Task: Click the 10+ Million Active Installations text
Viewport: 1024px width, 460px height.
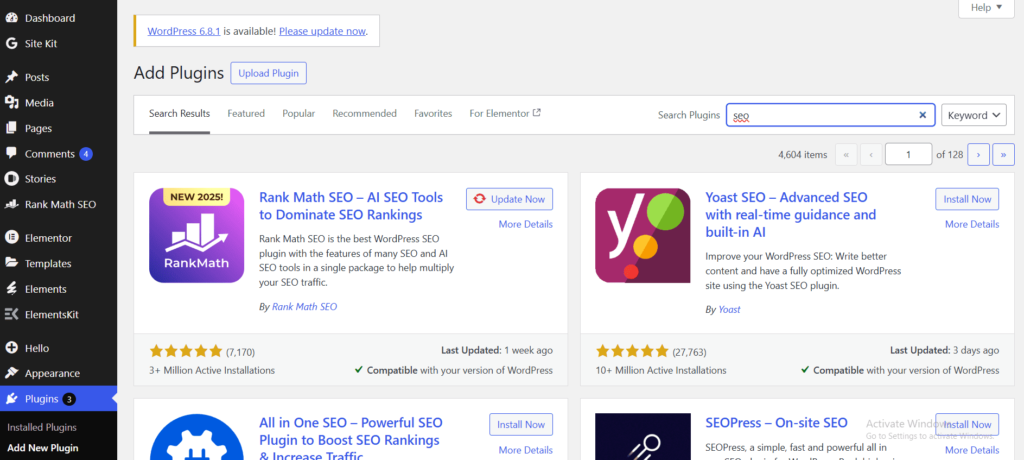Action: [x=661, y=370]
